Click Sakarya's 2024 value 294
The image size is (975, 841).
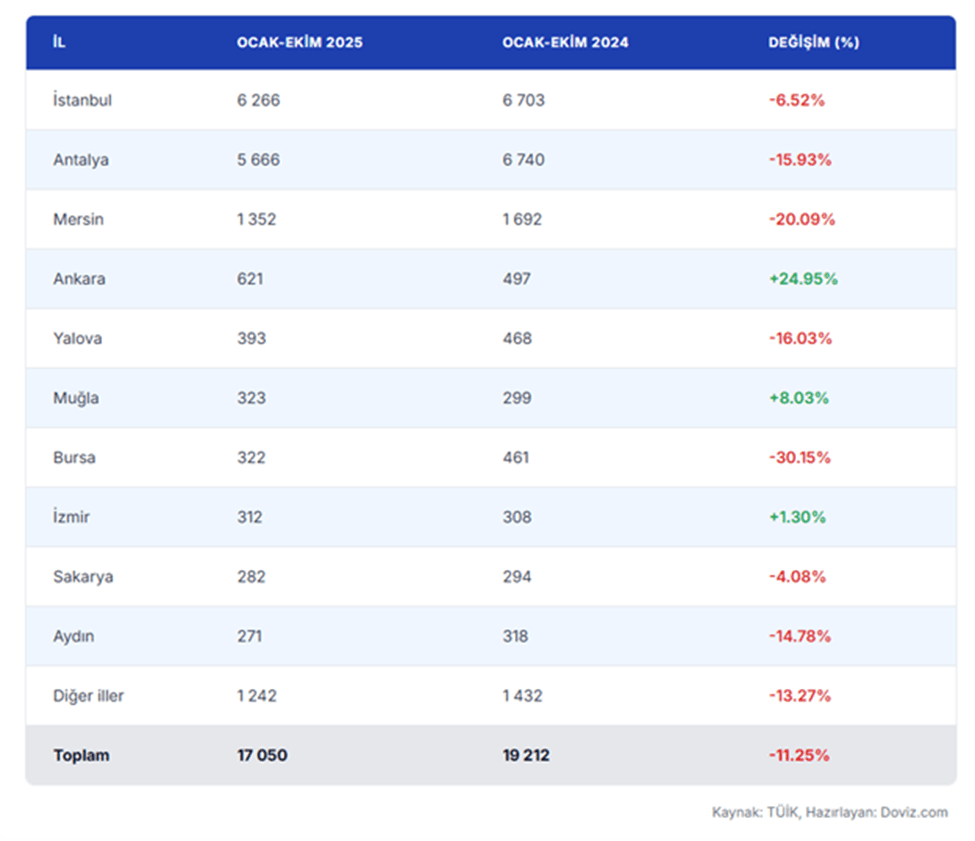pos(517,577)
